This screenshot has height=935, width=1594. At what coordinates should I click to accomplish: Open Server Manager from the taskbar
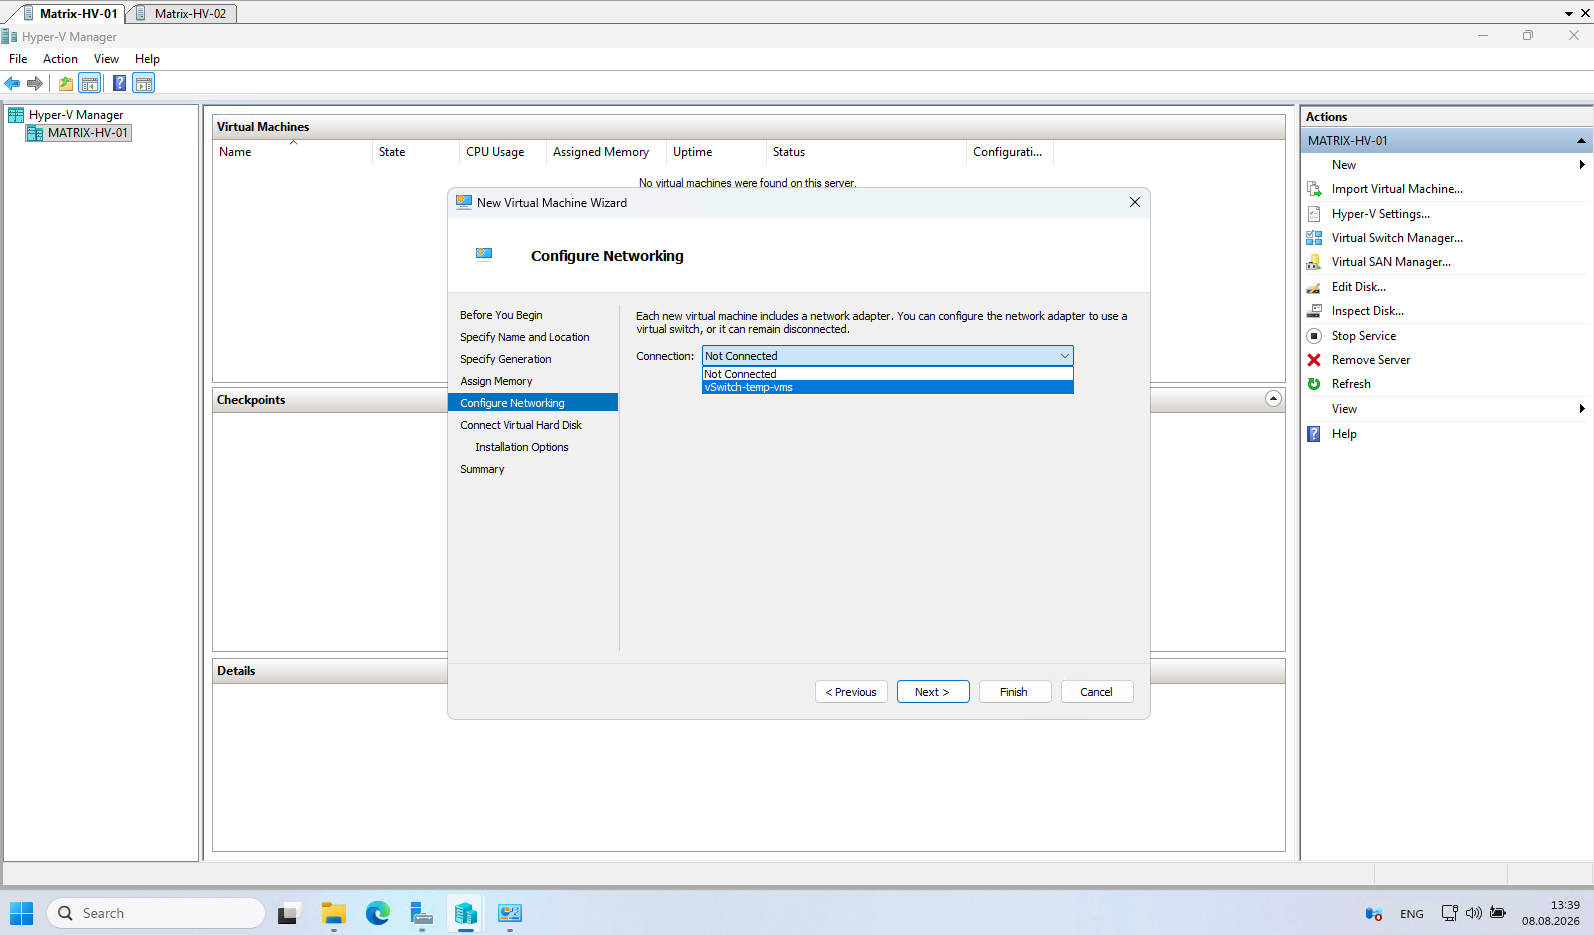(x=421, y=913)
